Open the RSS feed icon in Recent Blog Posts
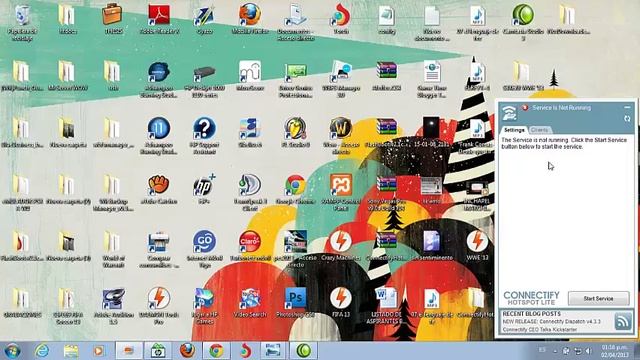The width and height of the screenshot is (640, 360). point(623,321)
